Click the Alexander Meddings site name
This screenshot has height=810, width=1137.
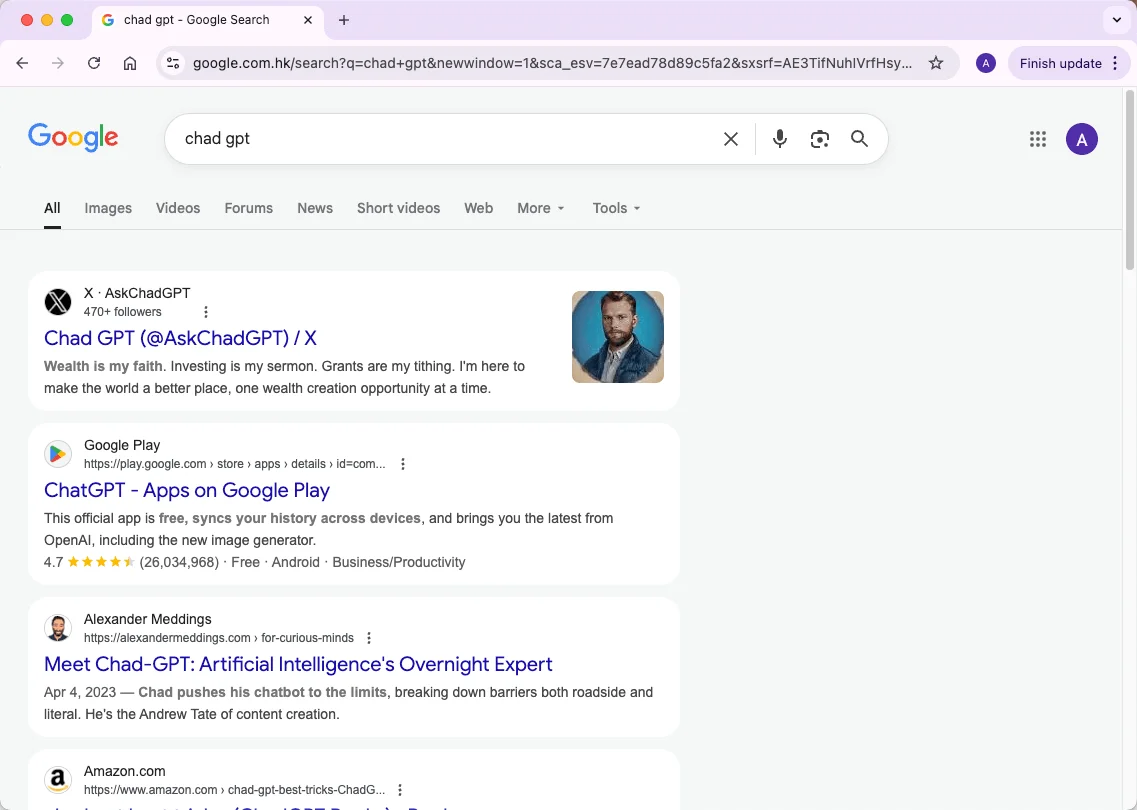(x=148, y=619)
